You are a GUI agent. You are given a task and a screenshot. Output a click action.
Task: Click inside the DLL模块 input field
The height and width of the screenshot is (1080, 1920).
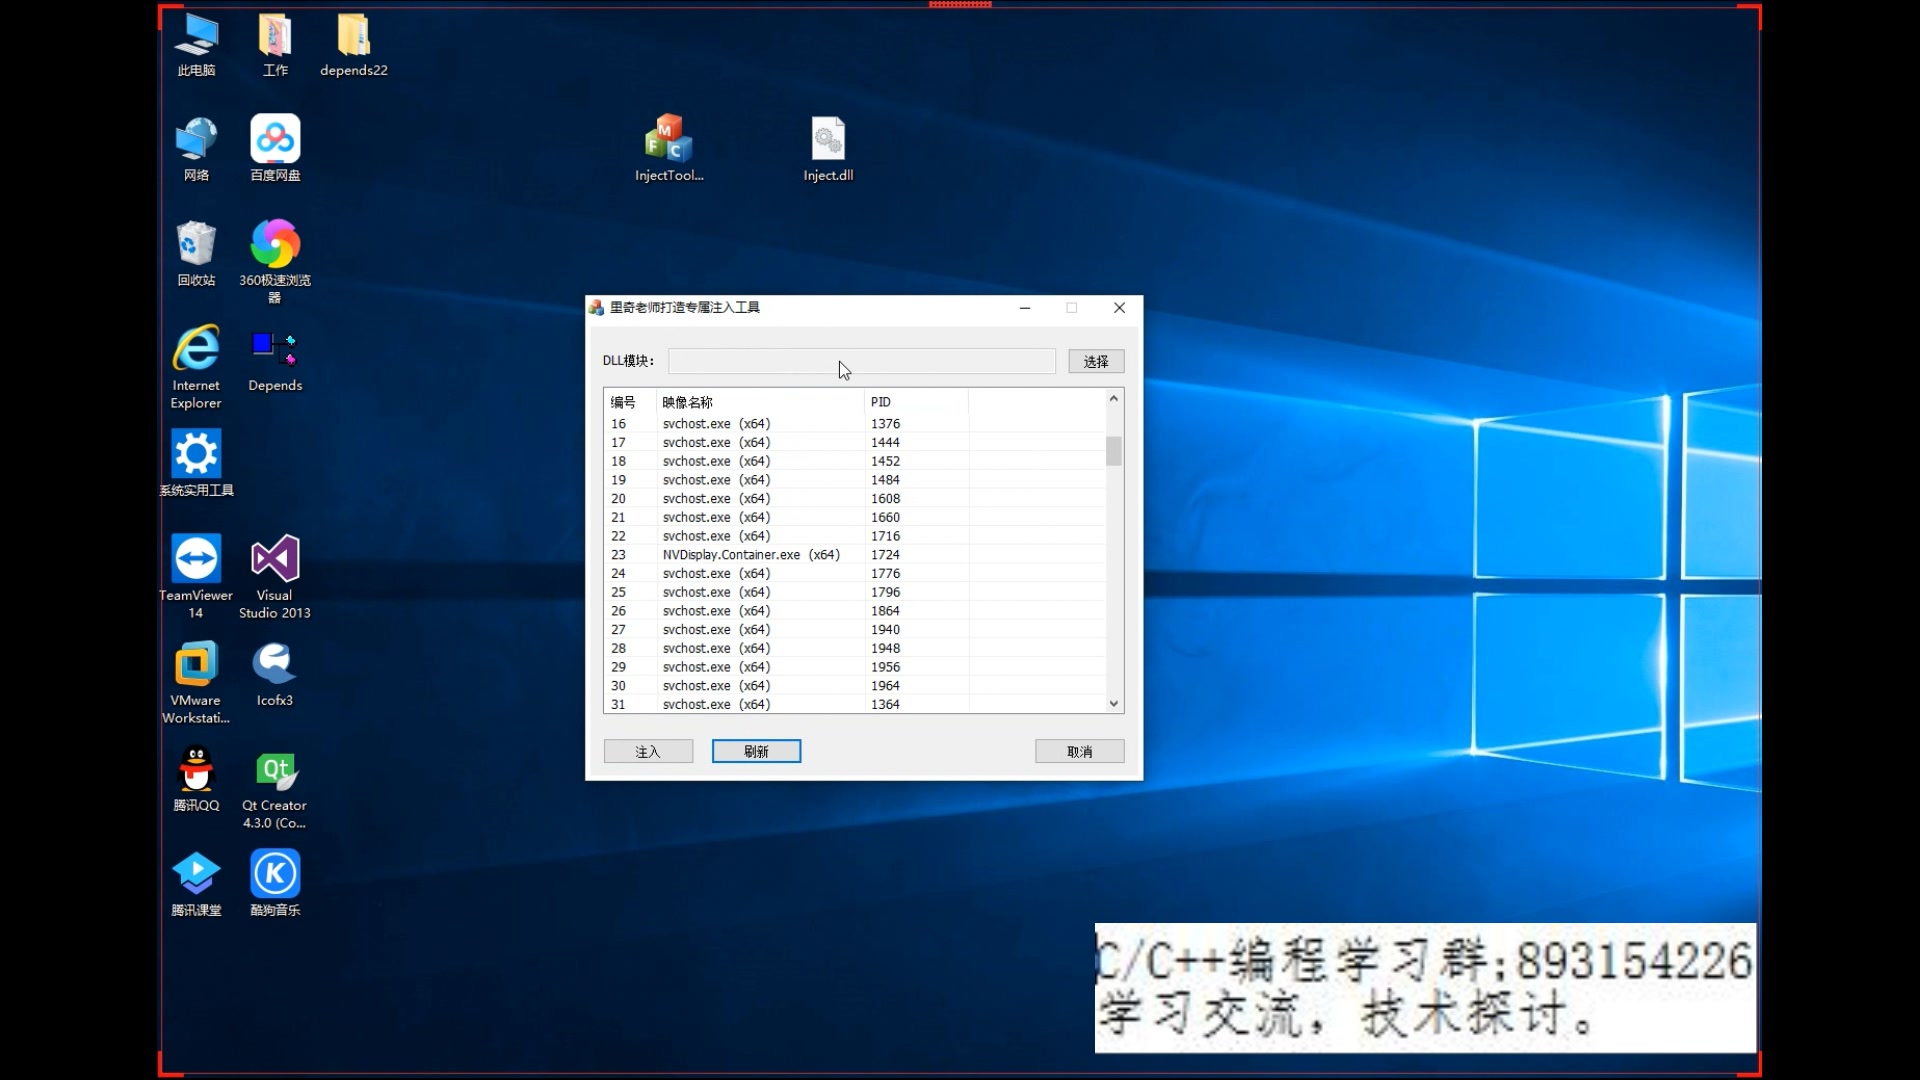(860, 361)
